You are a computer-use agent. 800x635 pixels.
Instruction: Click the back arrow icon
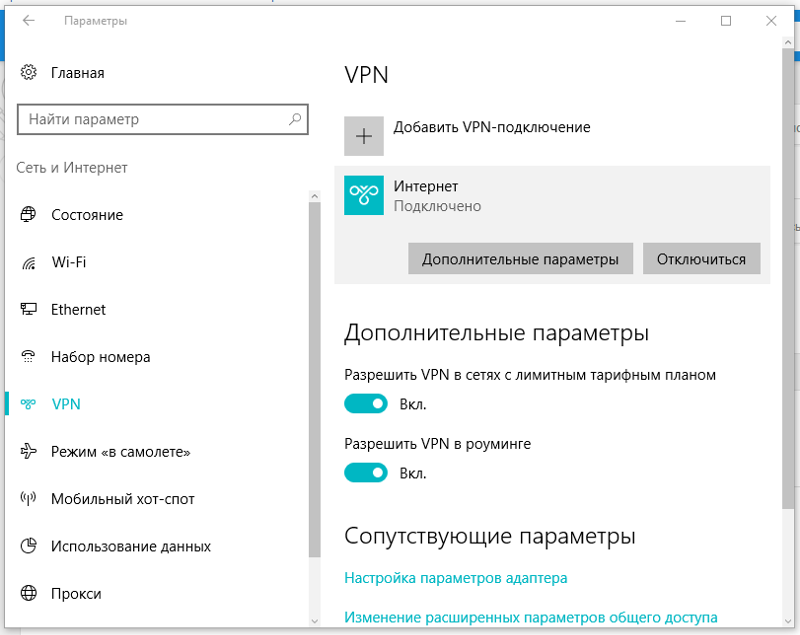point(29,20)
